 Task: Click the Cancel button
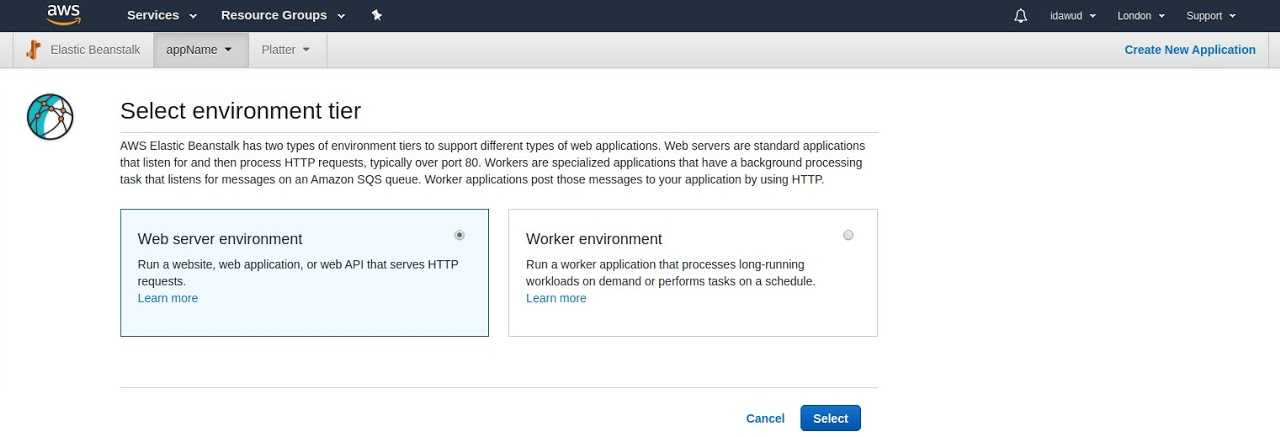[765, 418]
